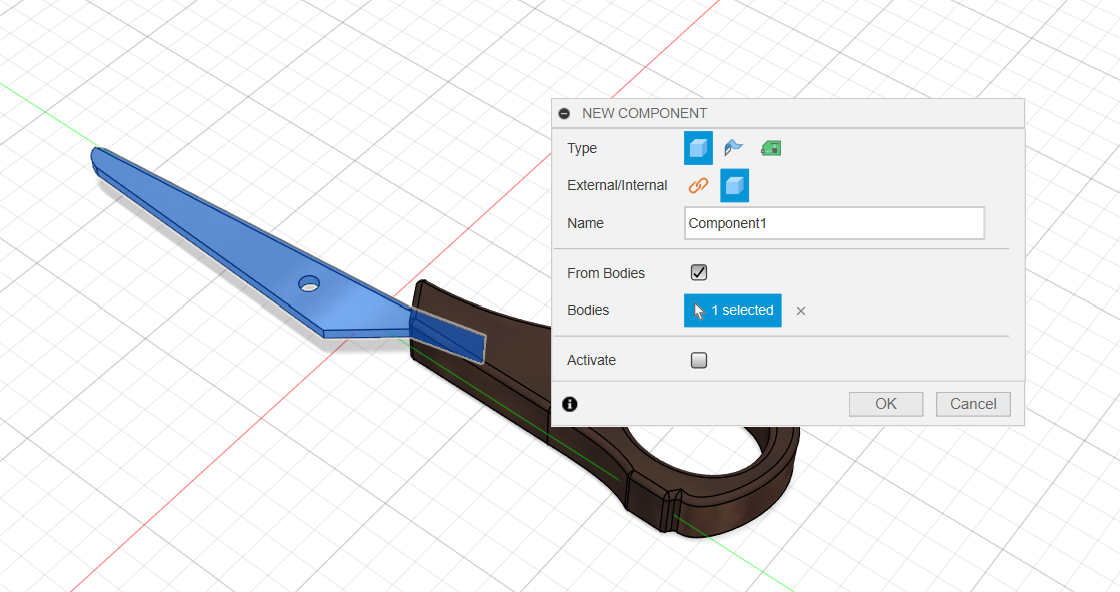Enable the Activate checkbox
The height and width of the screenshot is (592, 1120).
tap(699, 360)
